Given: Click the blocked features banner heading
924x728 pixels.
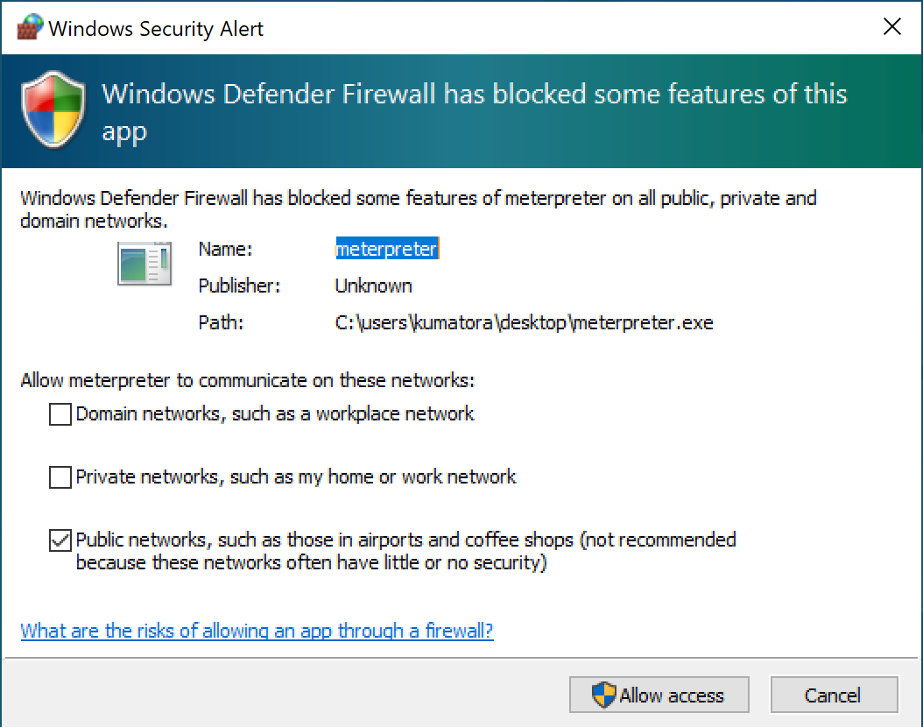Looking at the screenshot, I should click(474, 113).
